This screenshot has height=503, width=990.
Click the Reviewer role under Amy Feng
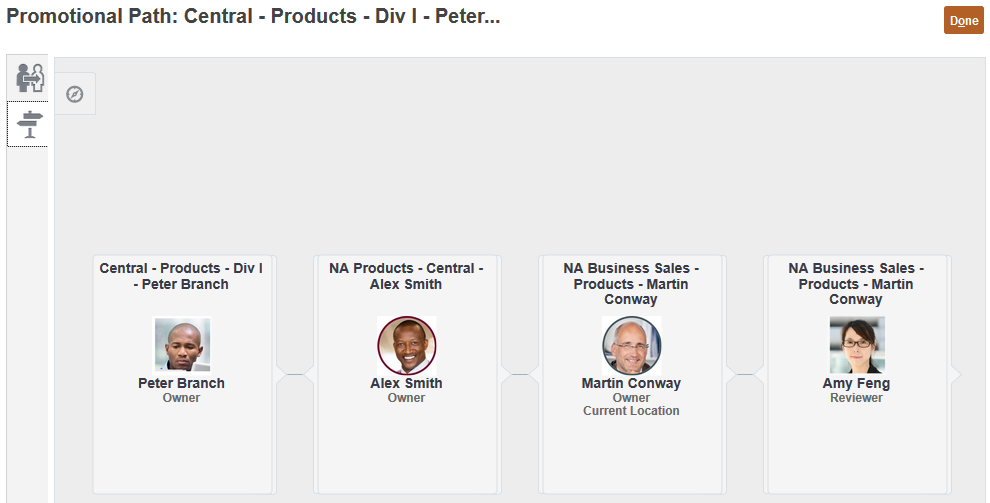pyautogui.click(x=856, y=398)
